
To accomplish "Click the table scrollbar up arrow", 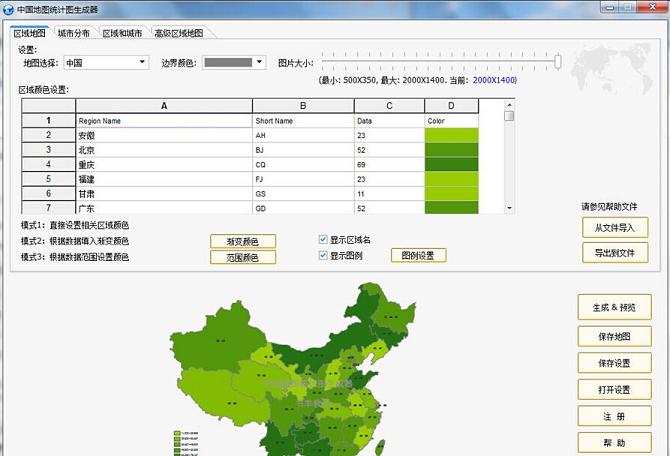I will (x=509, y=105).
